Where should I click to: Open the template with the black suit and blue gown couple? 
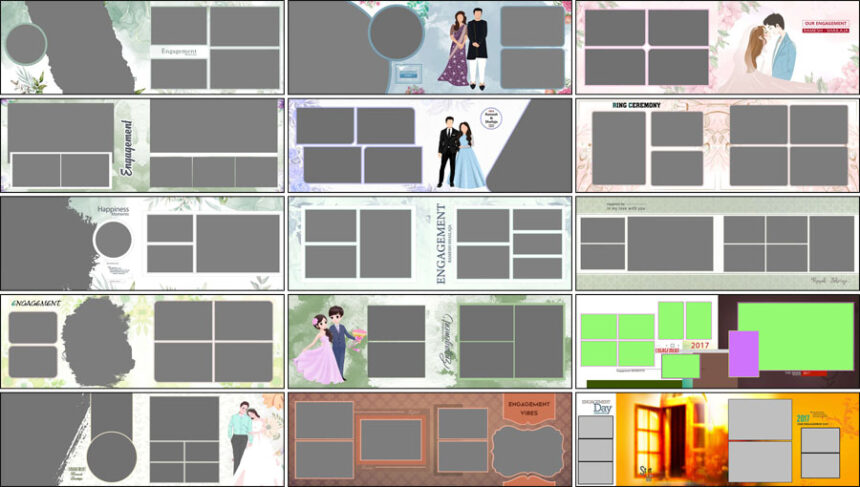click(430, 145)
